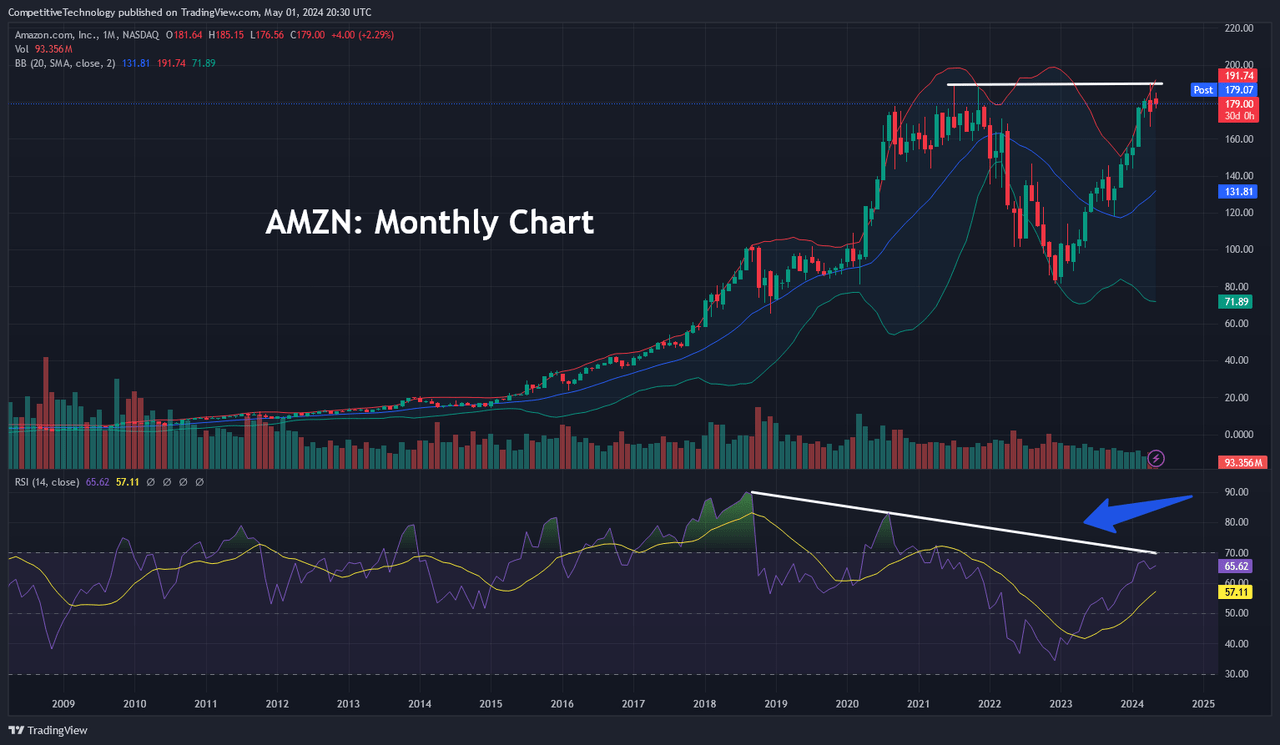1280x745 pixels.
Task: Click the 2018 label on time axis
Action: (704, 704)
